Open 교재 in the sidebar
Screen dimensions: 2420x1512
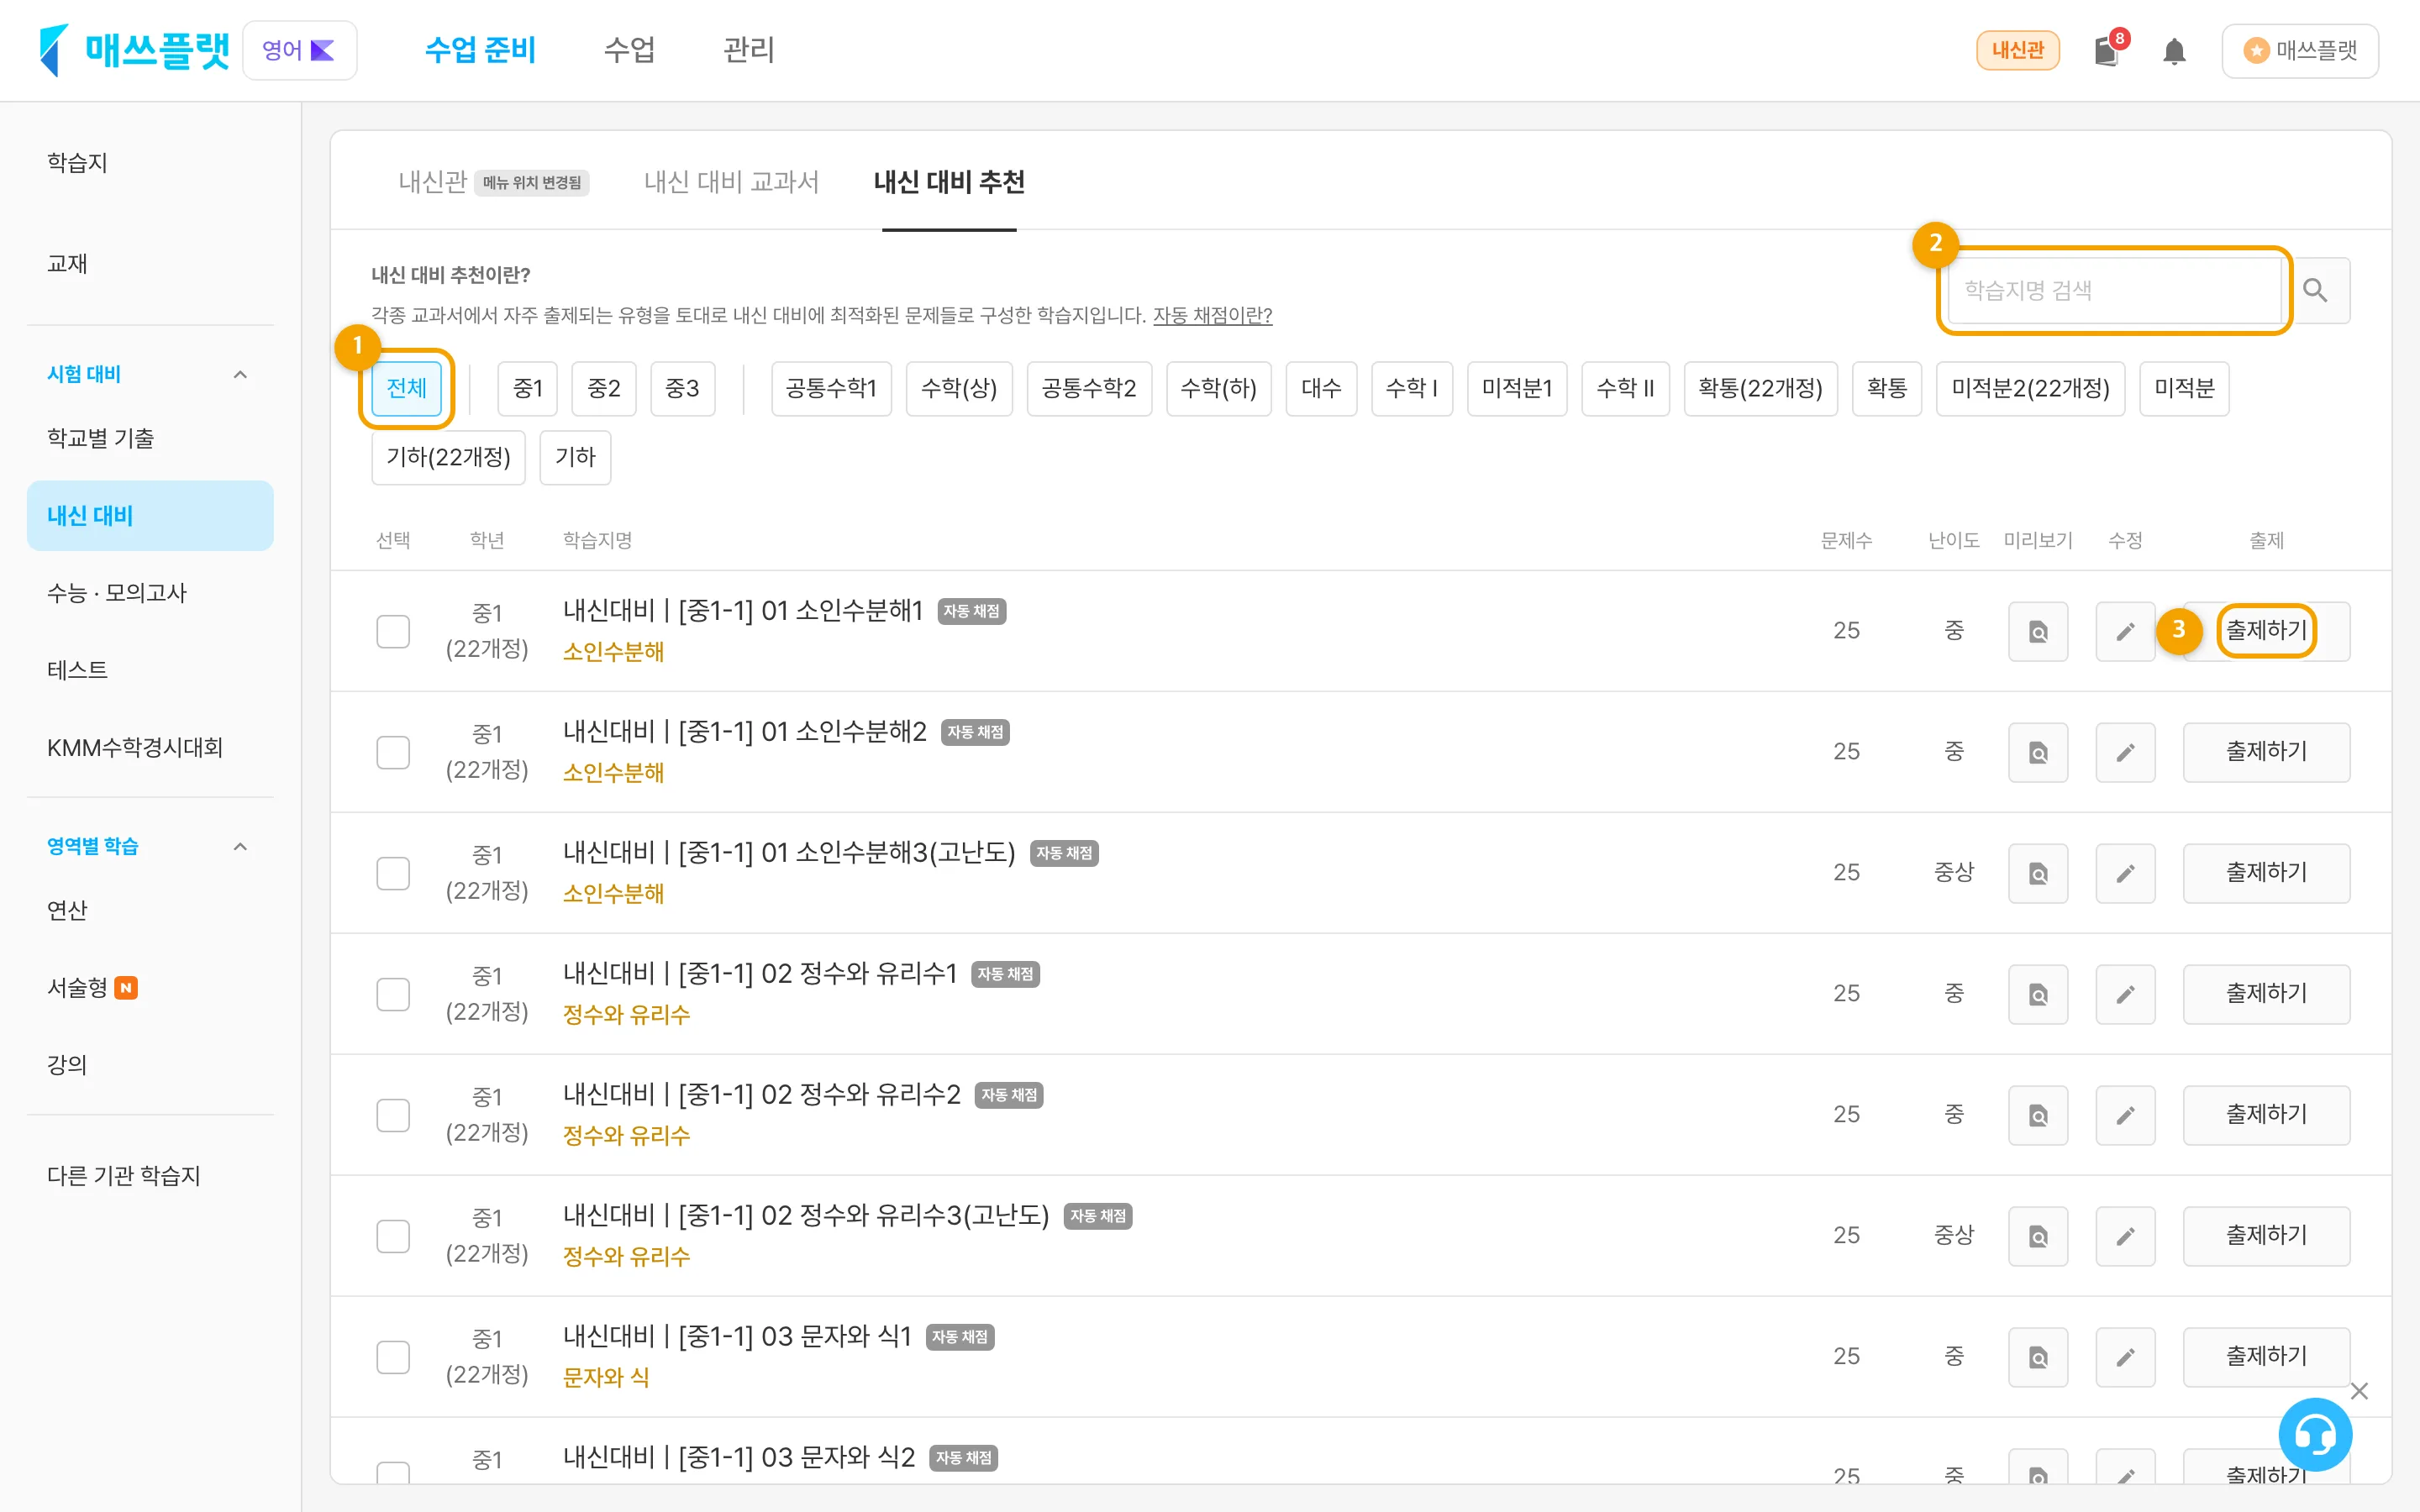pyautogui.click(x=67, y=263)
